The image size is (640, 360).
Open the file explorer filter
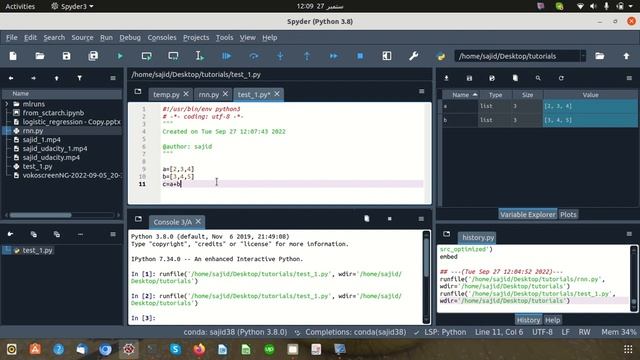pyautogui.click(x=80, y=78)
